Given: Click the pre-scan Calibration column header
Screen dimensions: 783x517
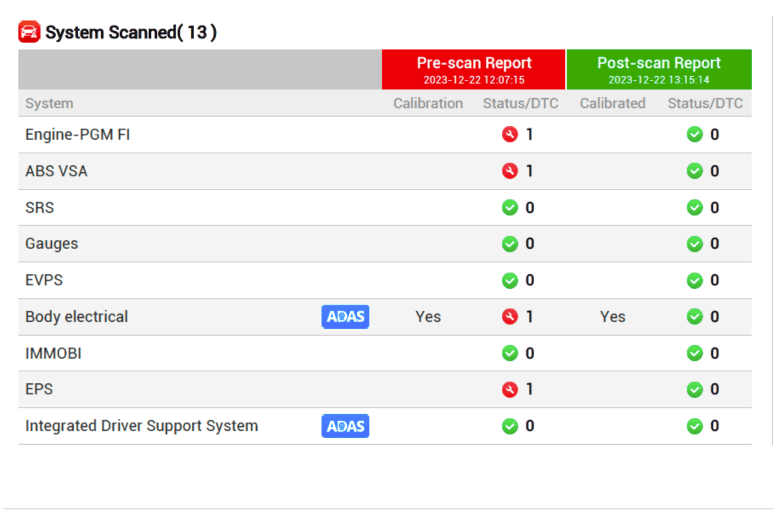Looking at the screenshot, I should click(x=428, y=103).
